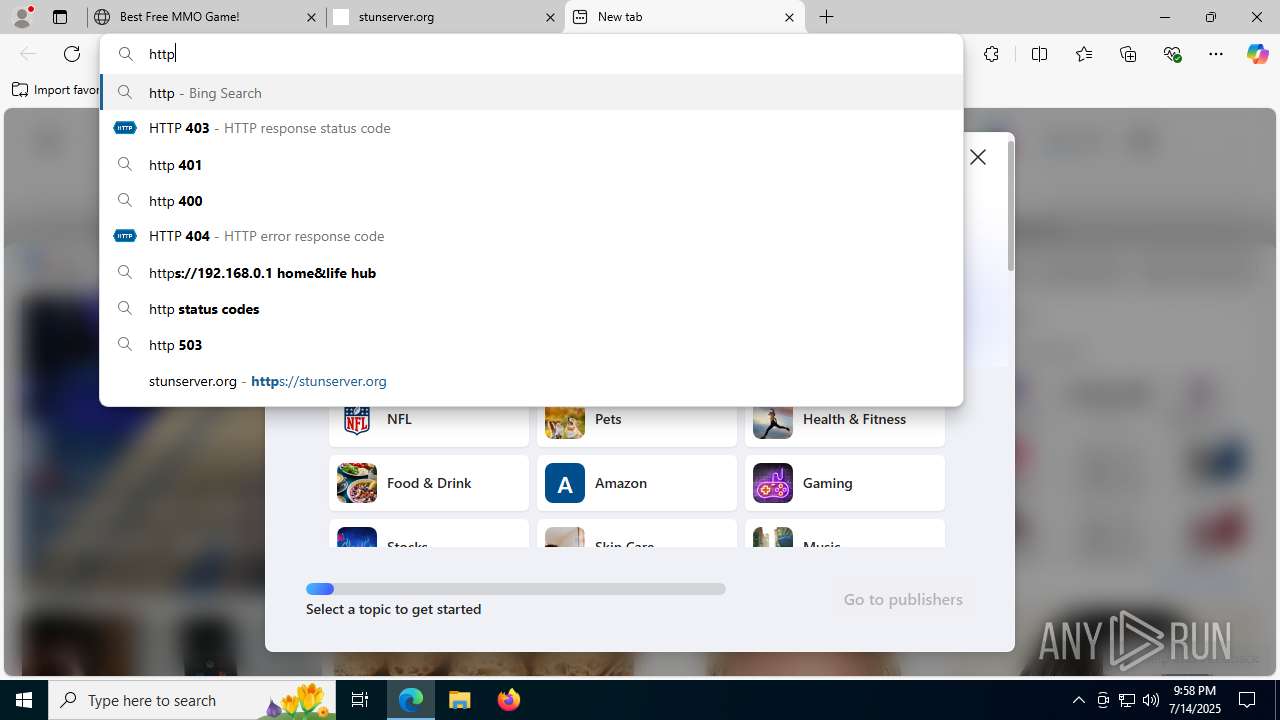
Task: Click the Gaming controller icon
Action: tap(773, 483)
